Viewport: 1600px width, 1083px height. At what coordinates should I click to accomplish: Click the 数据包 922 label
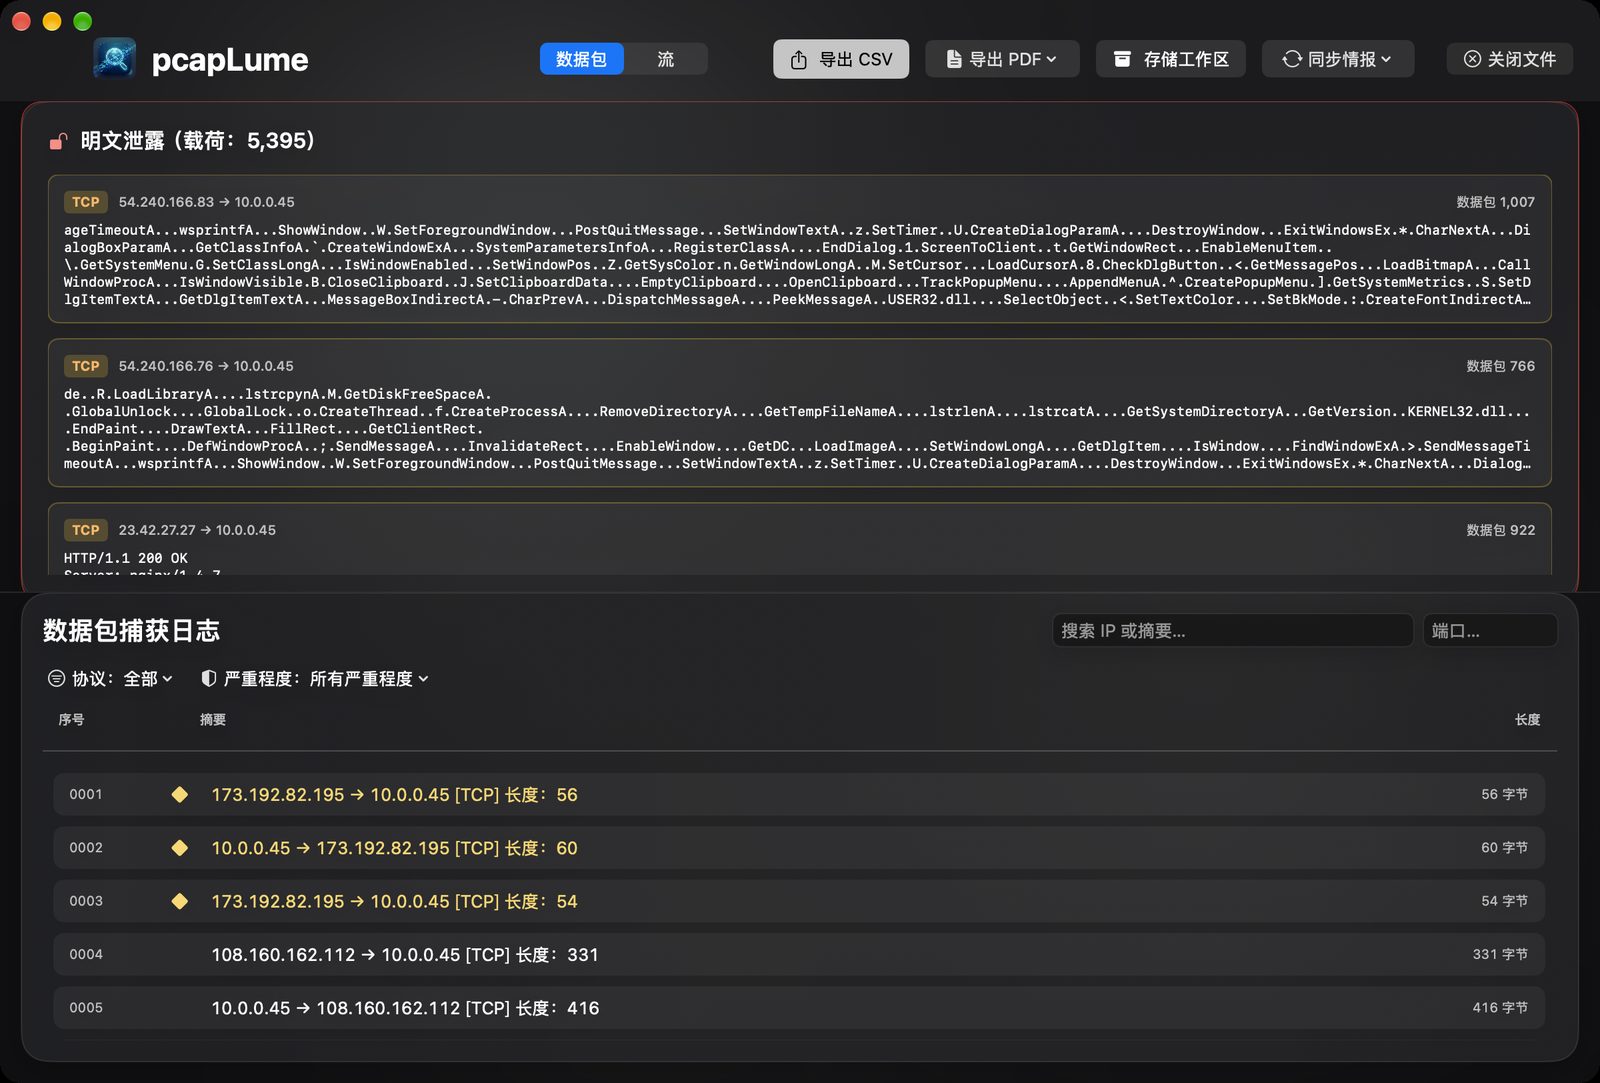pos(1500,530)
